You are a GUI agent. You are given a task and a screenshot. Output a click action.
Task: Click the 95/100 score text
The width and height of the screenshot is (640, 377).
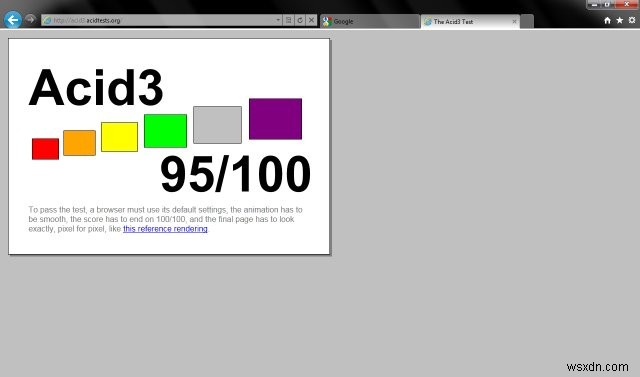coord(236,174)
